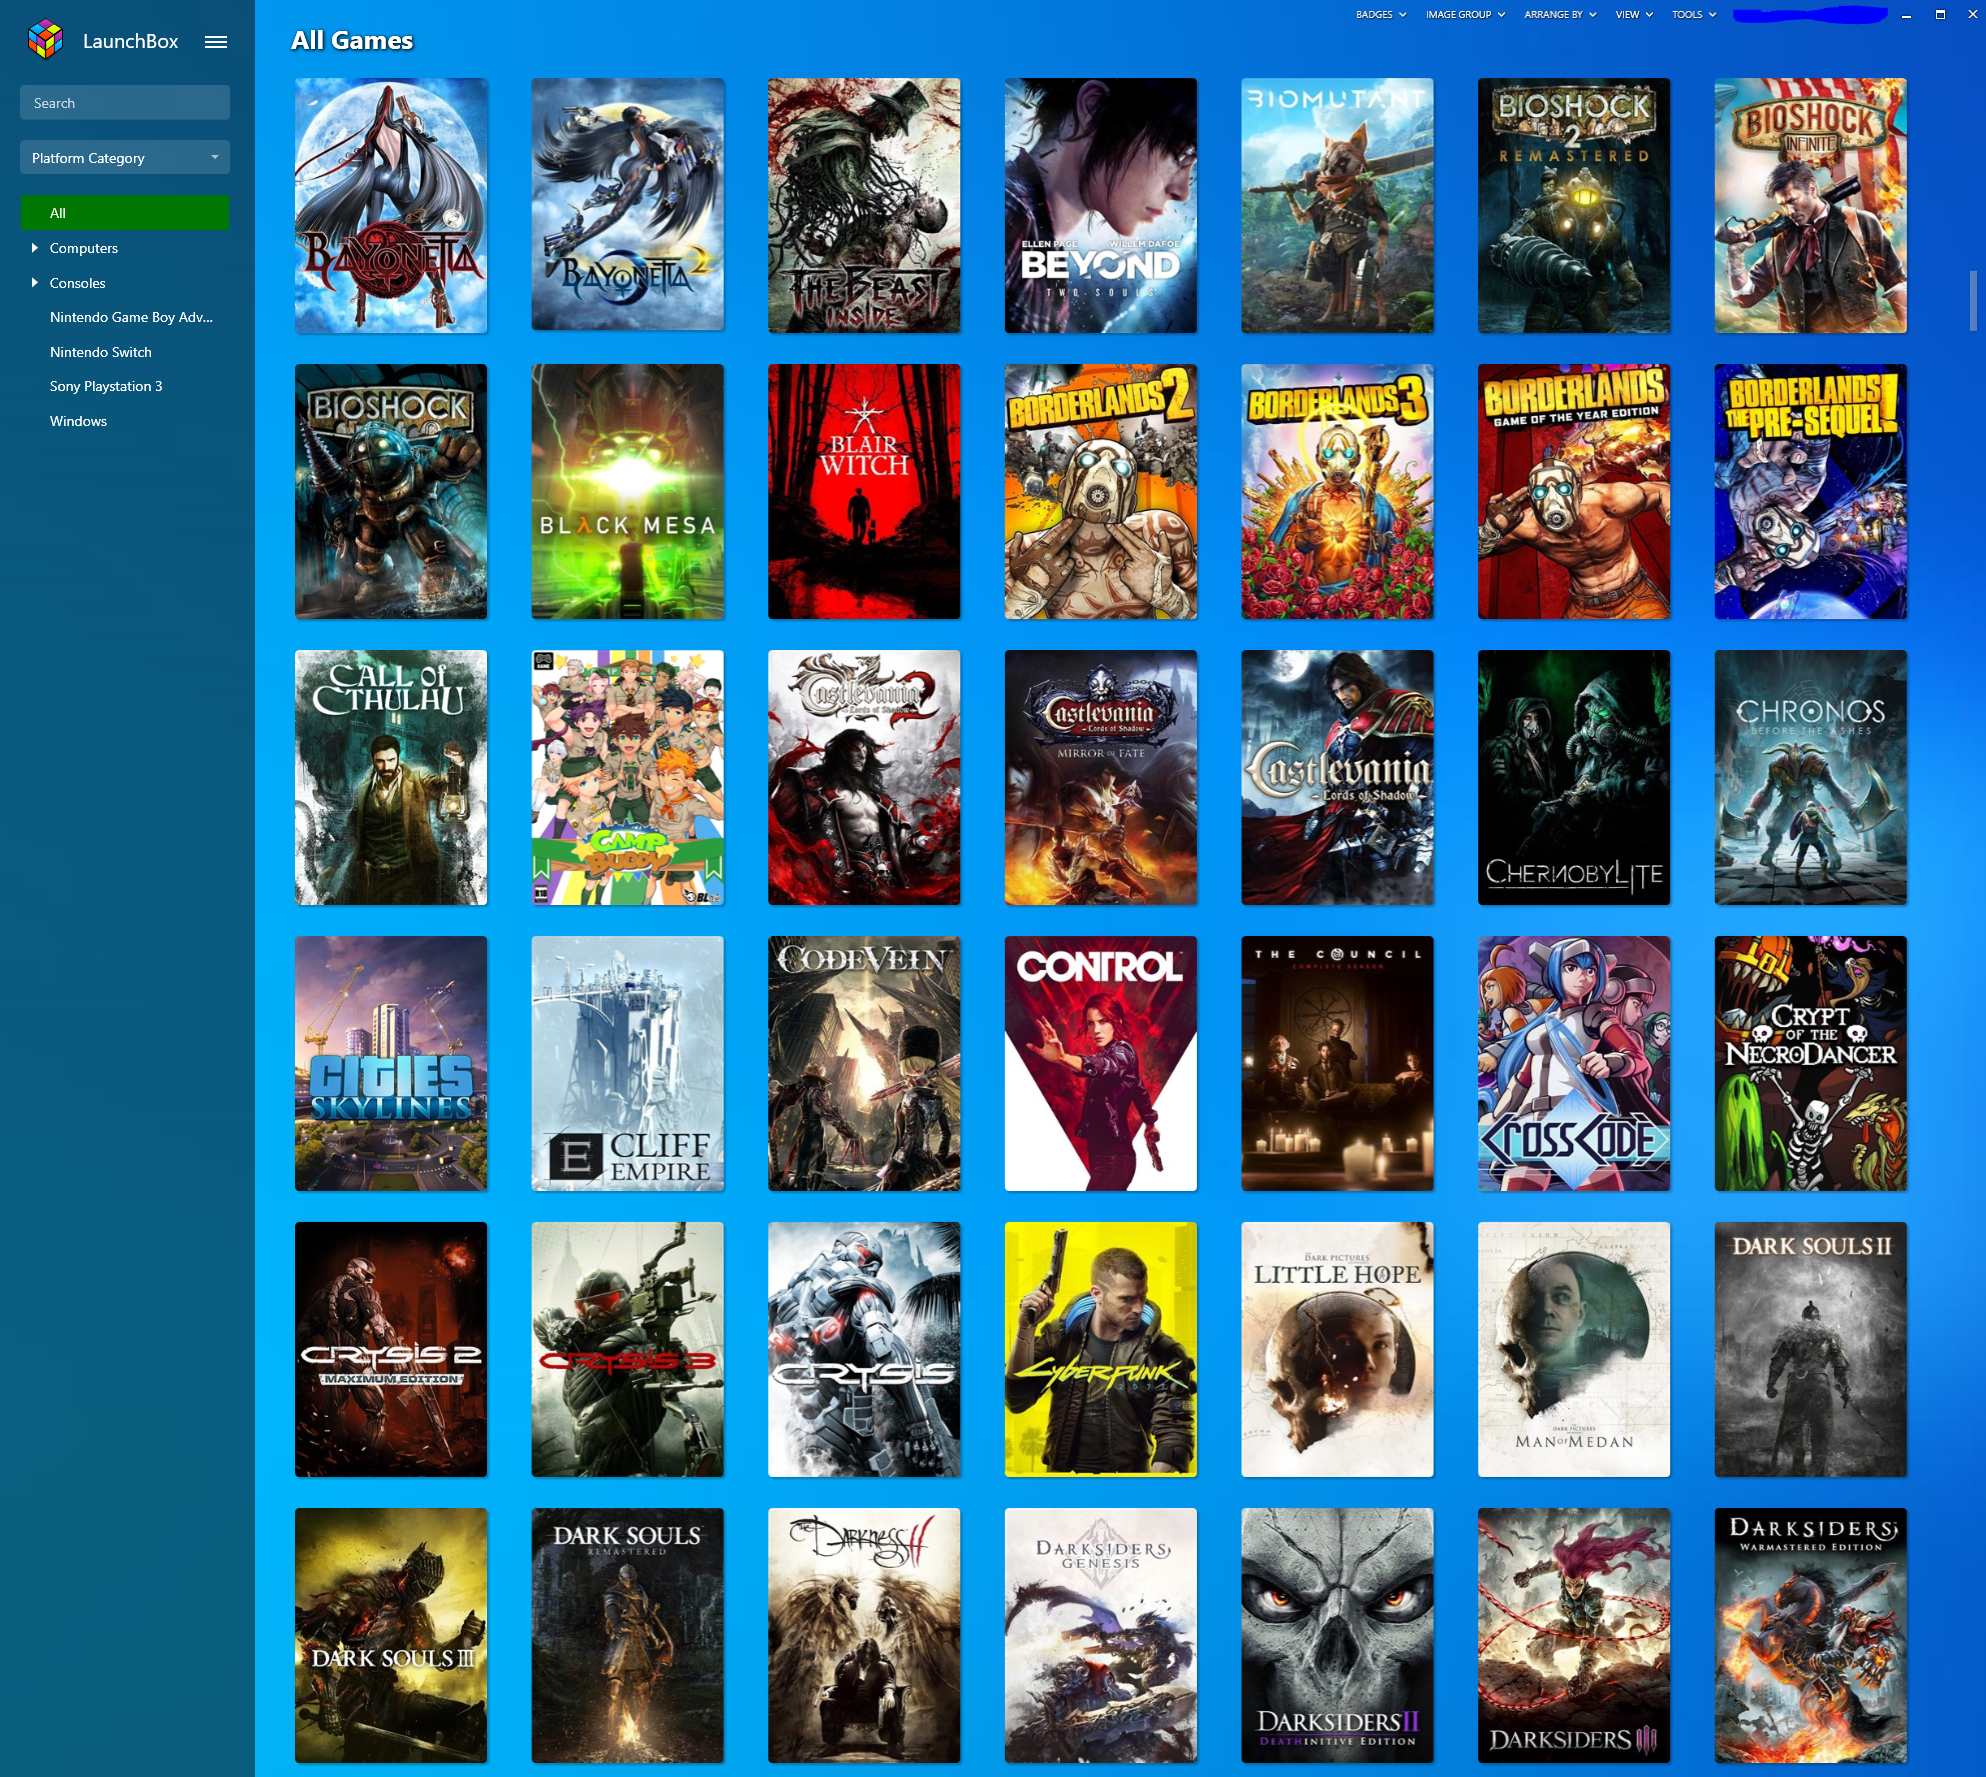Select Beyond Two Souls cover
This screenshot has height=1777, width=1986.
coord(1101,206)
